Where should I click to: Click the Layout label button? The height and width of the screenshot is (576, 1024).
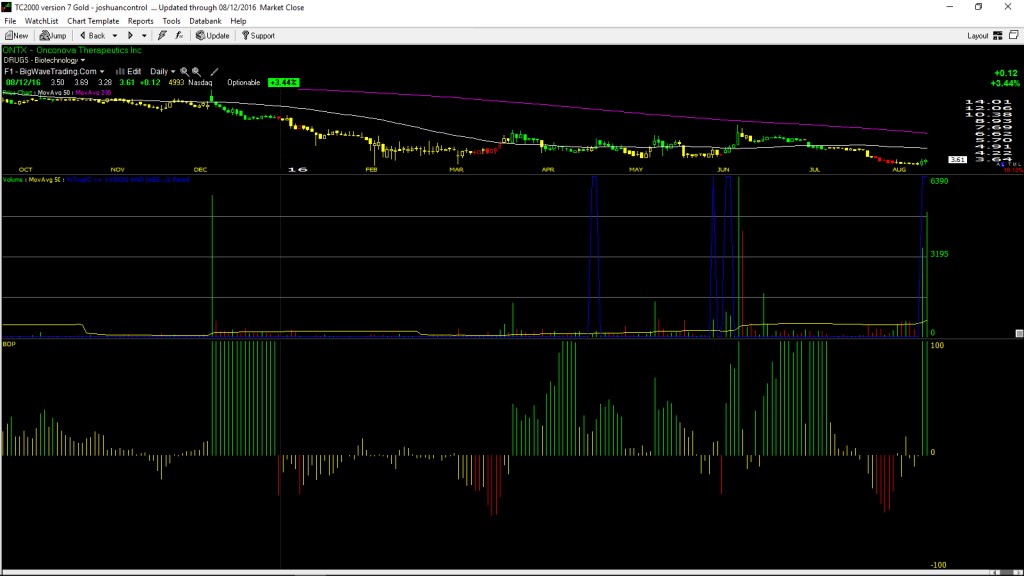(977, 36)
